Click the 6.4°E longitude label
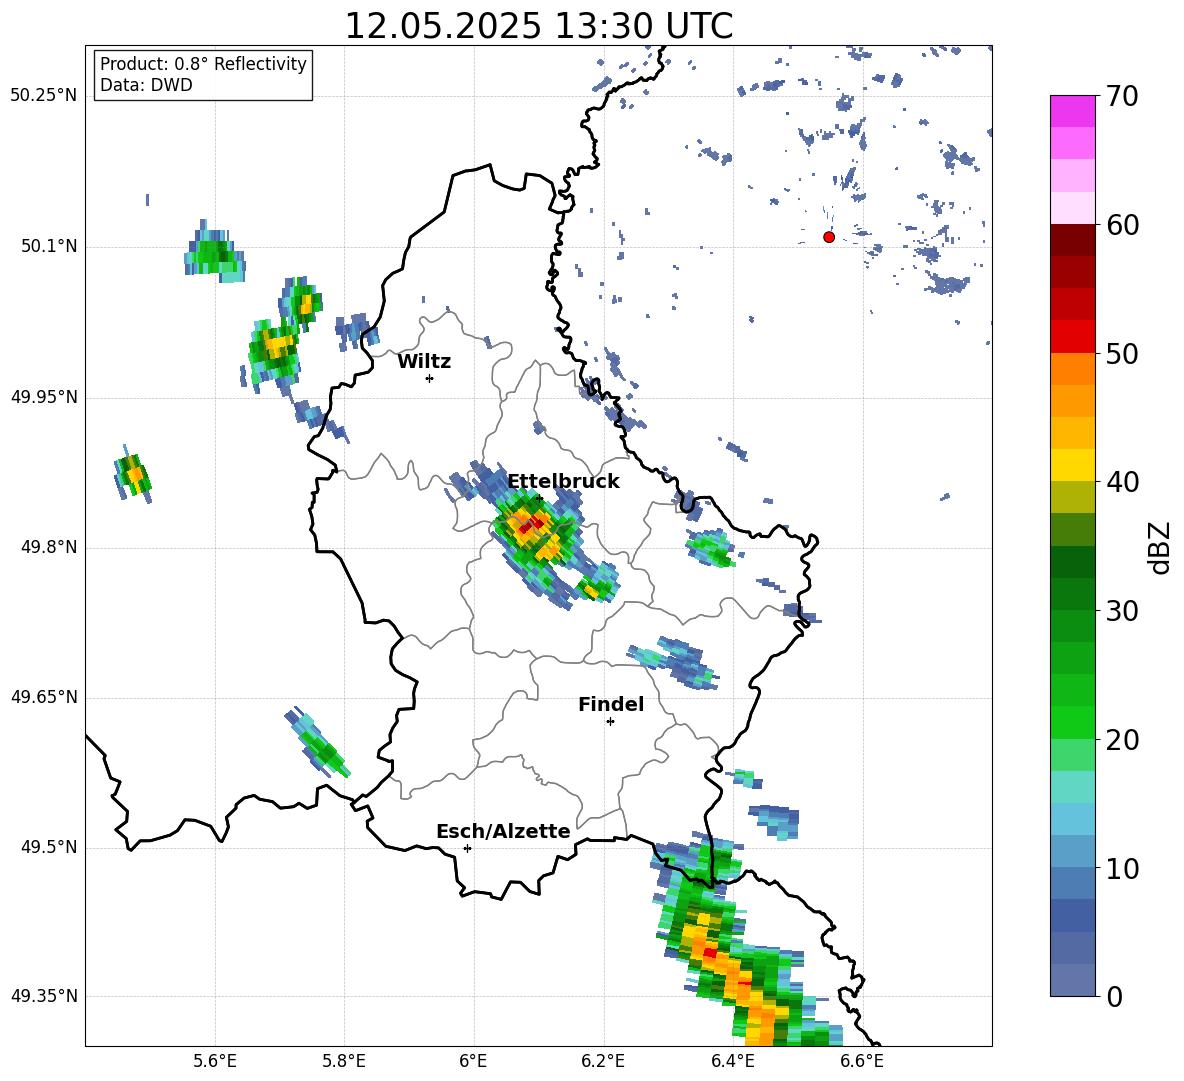Screen dimensions: 1184x1081 (732, 1061)
